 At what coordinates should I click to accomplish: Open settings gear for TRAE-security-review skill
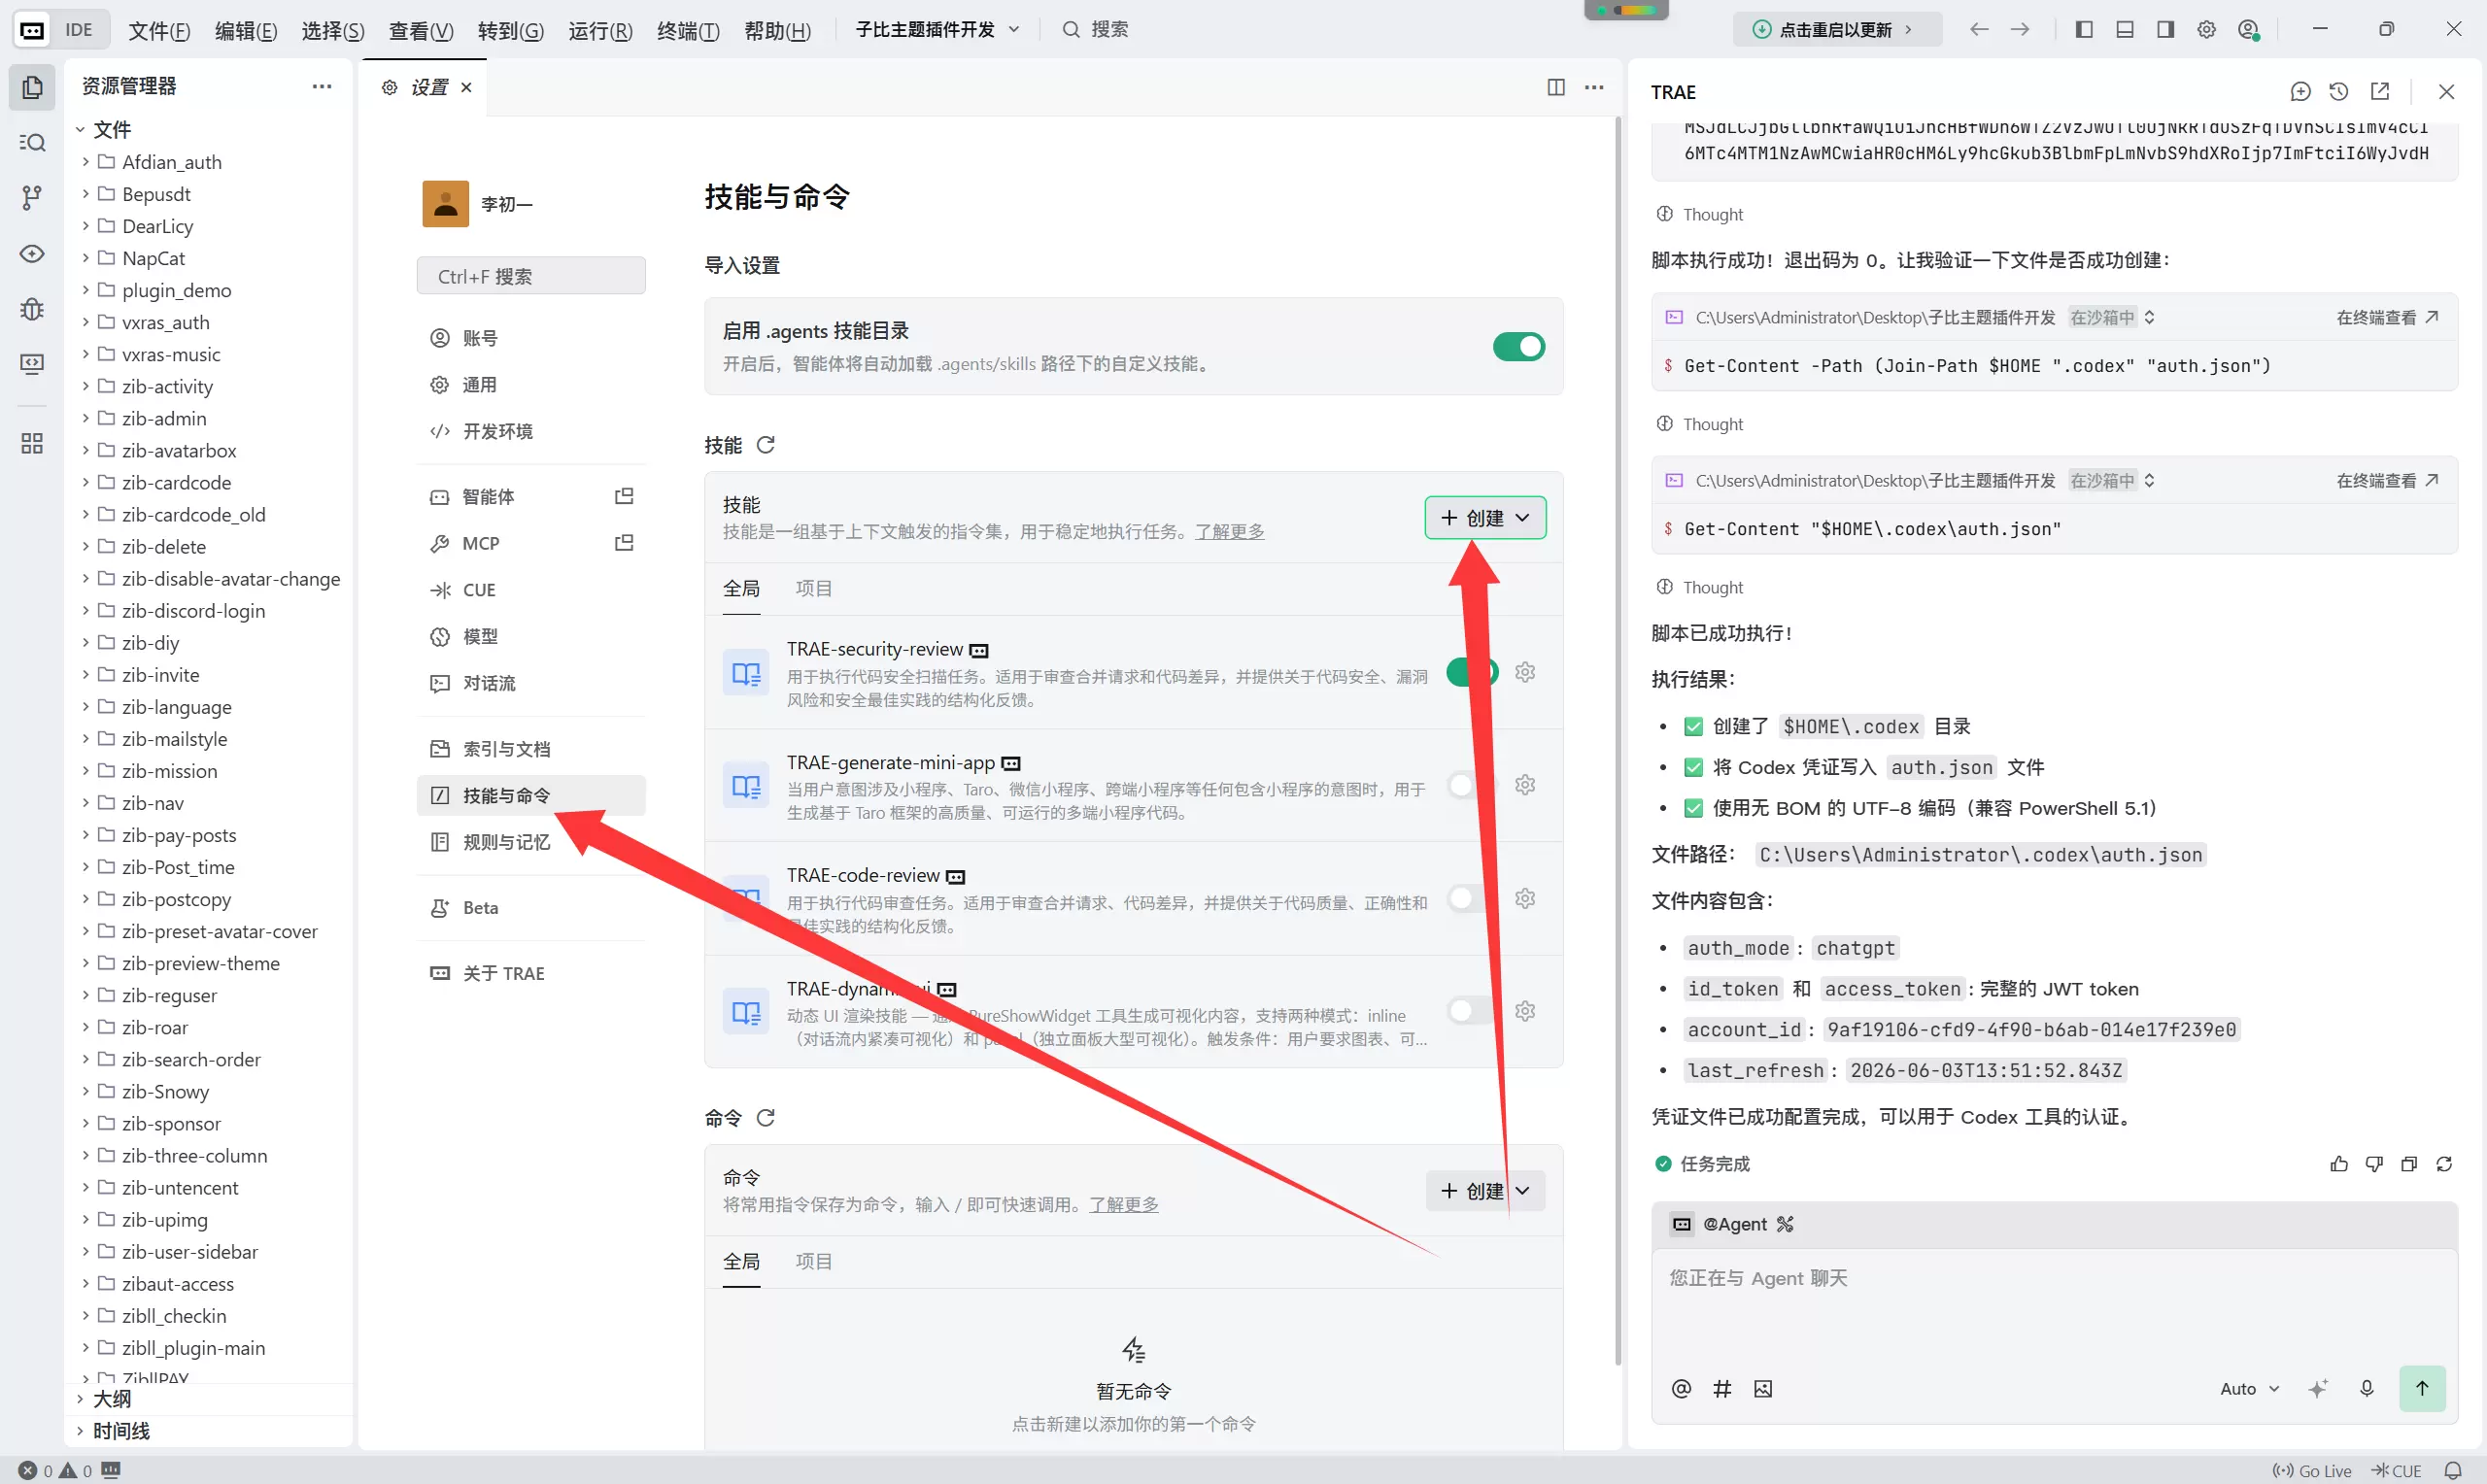pos(1525,672)
